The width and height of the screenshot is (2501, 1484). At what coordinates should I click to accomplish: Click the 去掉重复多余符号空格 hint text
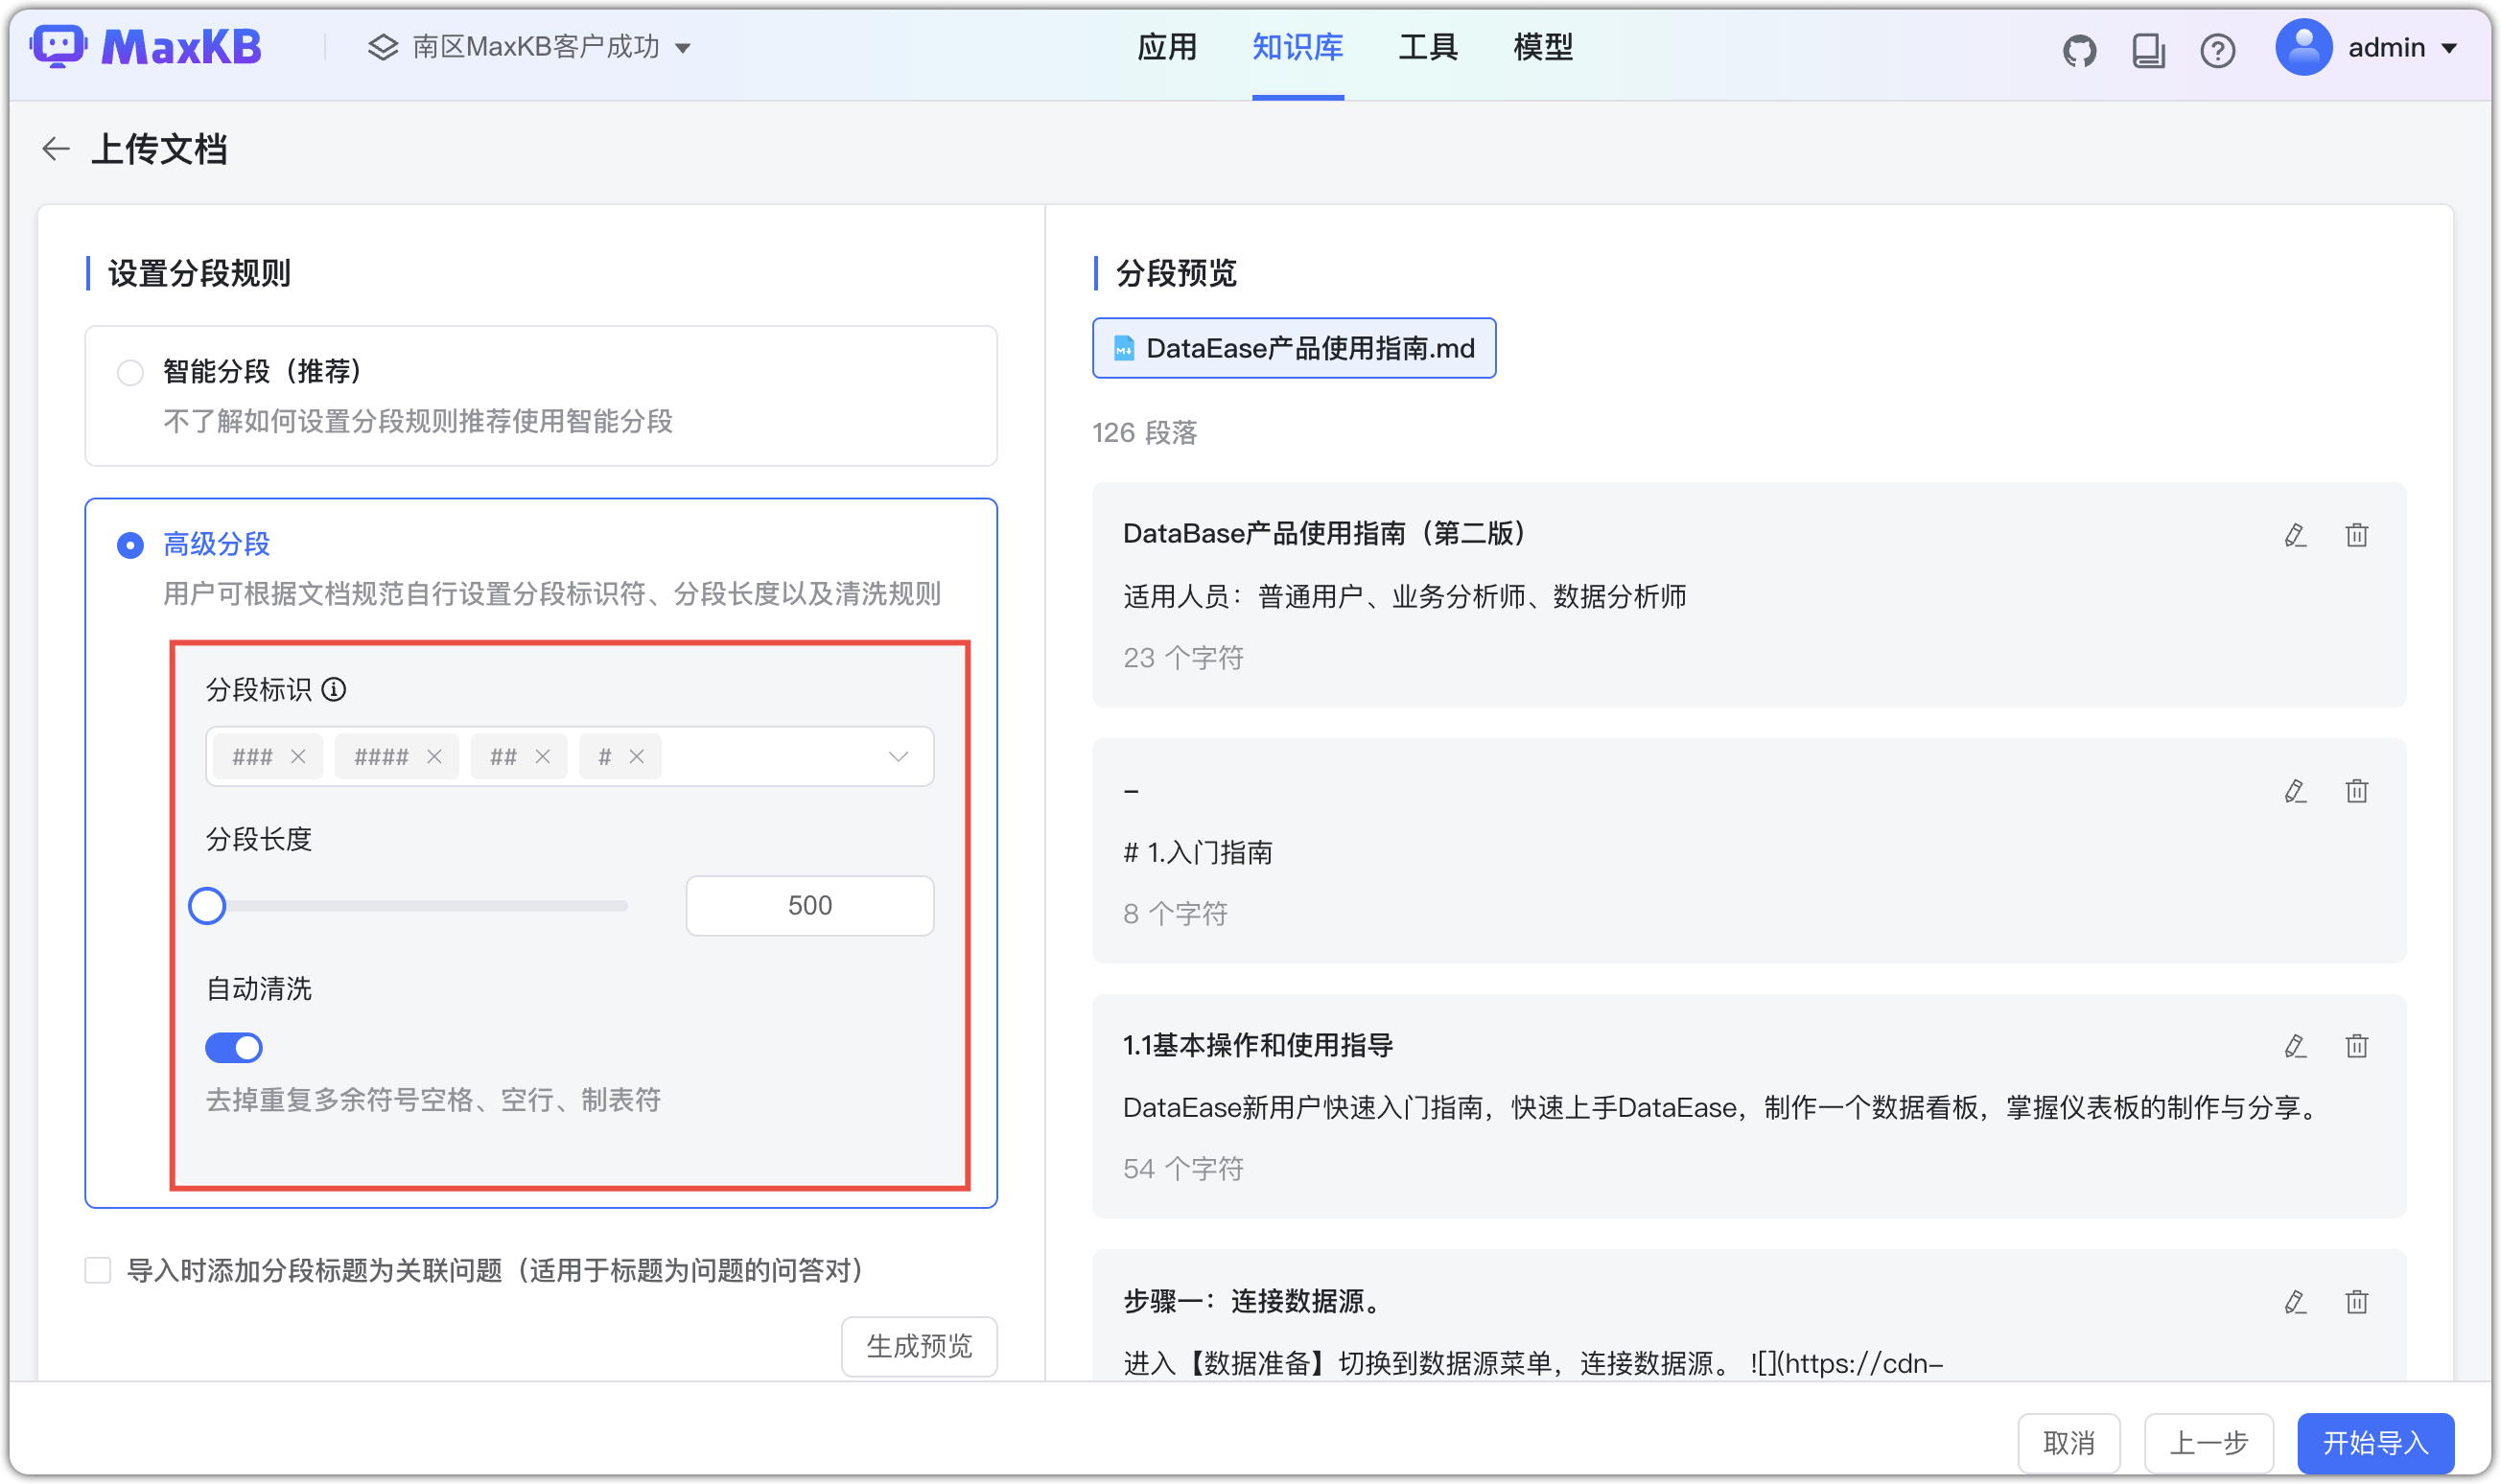click(x=433, y=1100)
